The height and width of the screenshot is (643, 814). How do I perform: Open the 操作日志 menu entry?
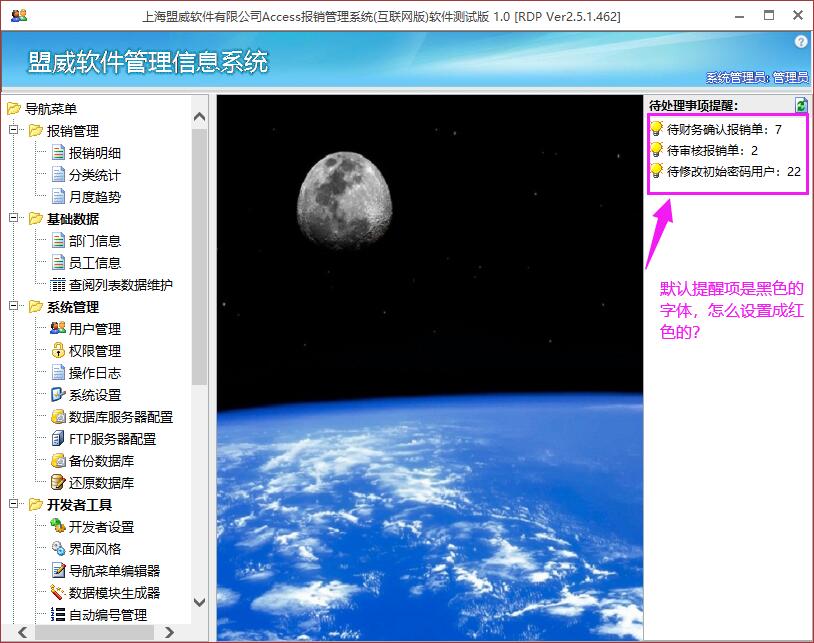pyautogui.click(x=95, y=373)
